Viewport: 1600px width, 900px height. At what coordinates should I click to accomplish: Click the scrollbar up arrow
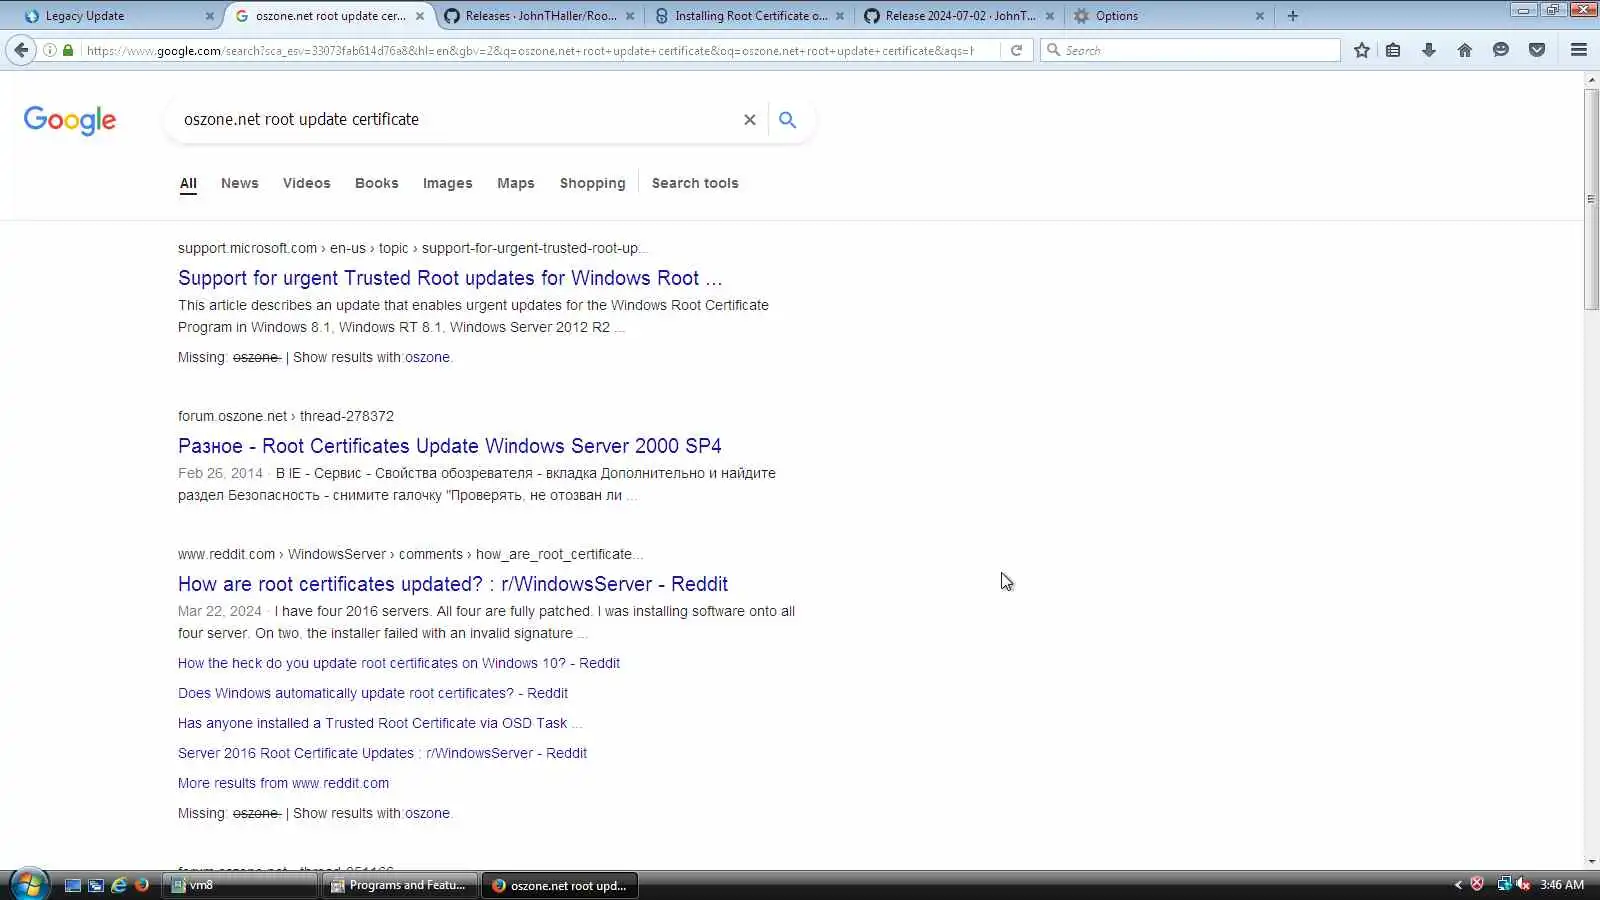click(1591, 79)
